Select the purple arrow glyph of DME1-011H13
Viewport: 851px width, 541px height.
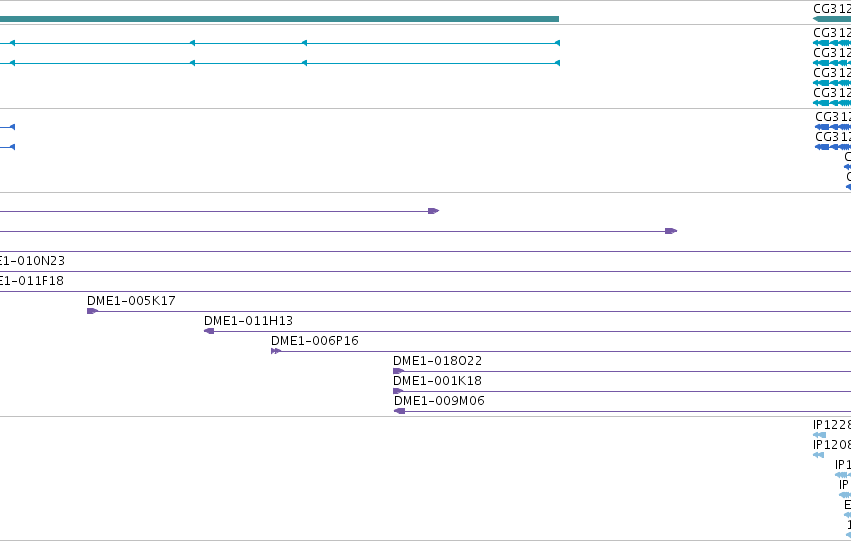(x=209, y=331)
